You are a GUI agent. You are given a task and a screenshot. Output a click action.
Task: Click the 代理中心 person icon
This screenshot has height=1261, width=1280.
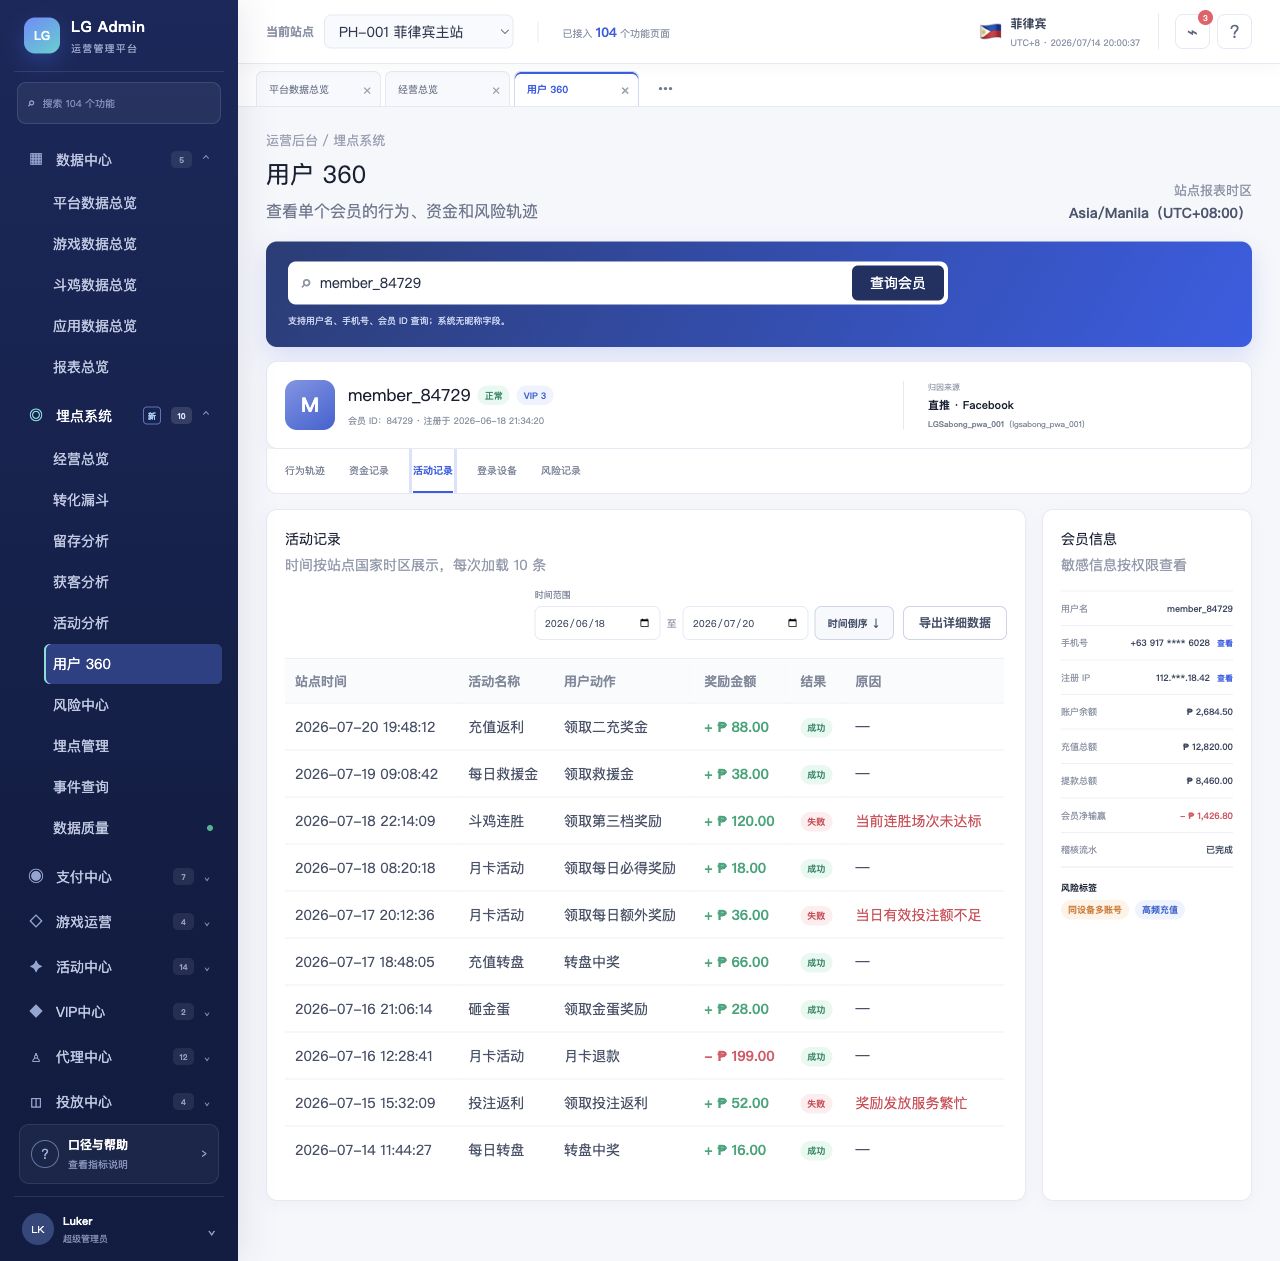pyautogui.click(x=36, y=1057)
